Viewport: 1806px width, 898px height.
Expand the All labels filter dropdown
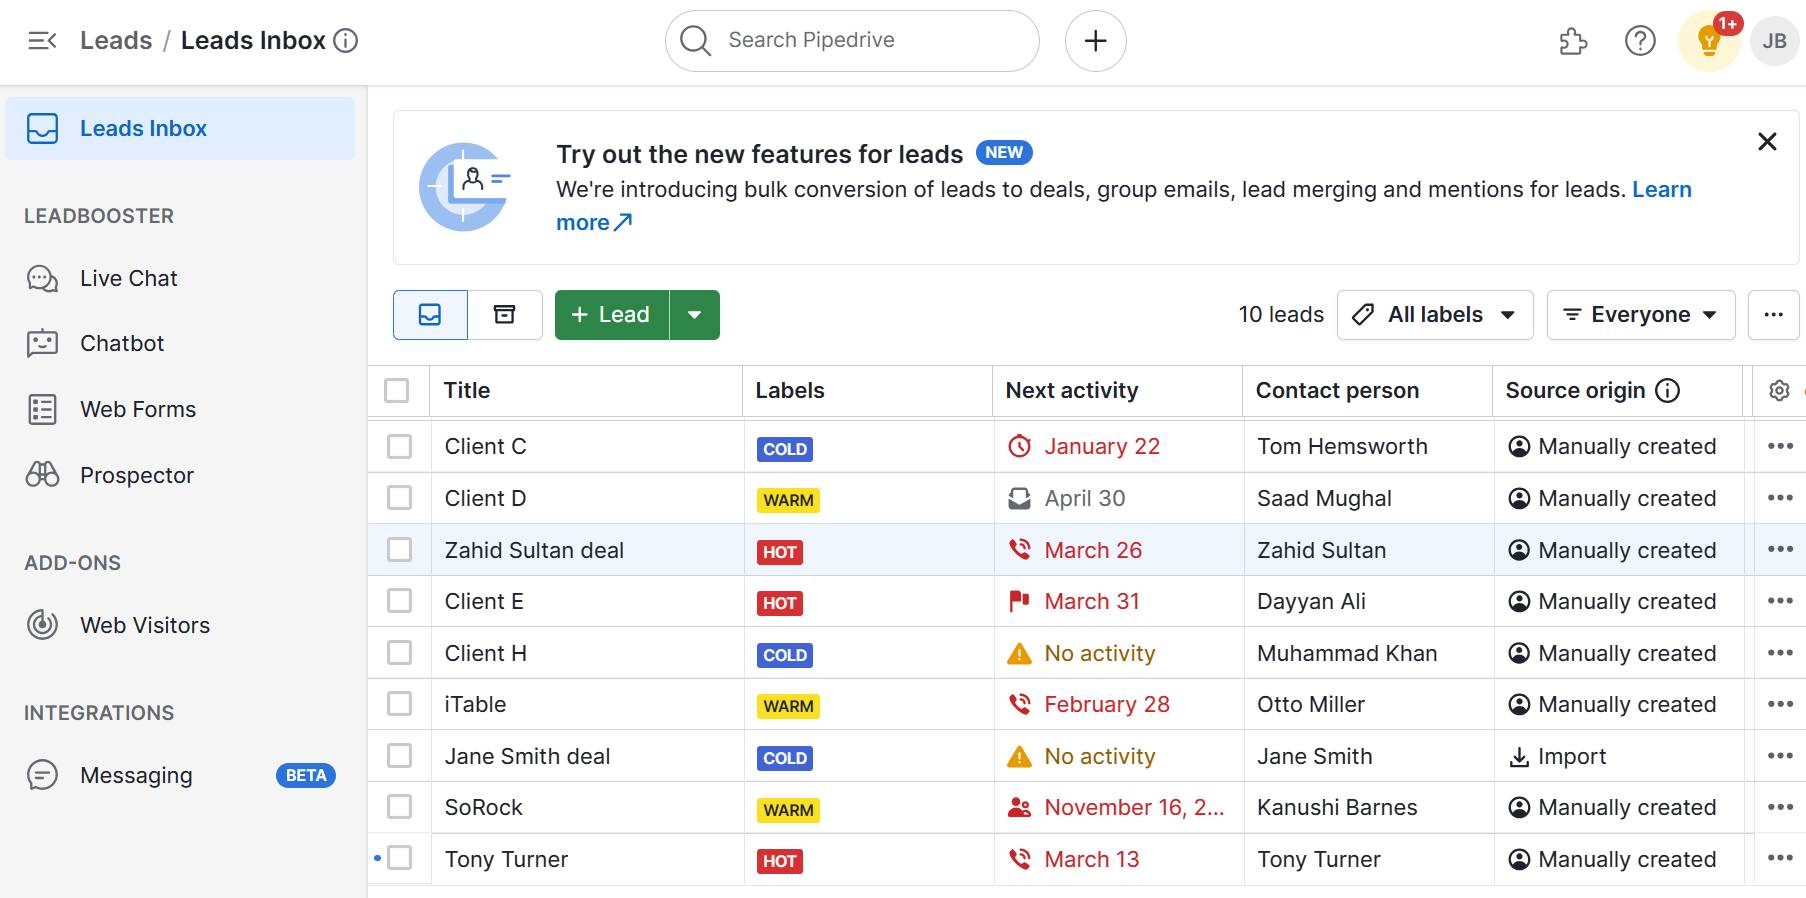coord(1434,315)
